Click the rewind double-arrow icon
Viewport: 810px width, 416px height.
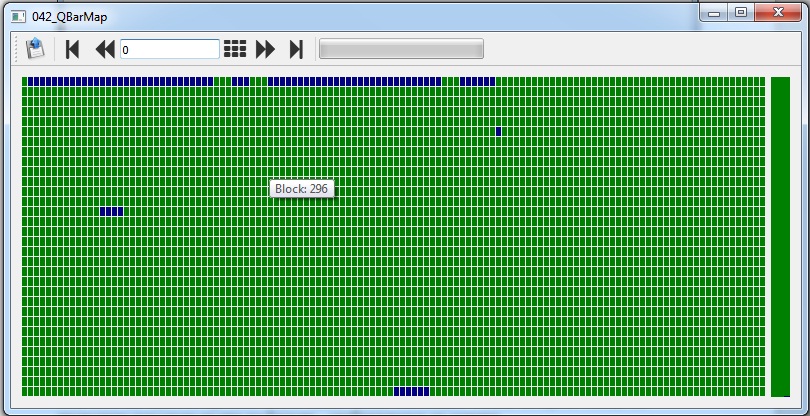[105, 49]
